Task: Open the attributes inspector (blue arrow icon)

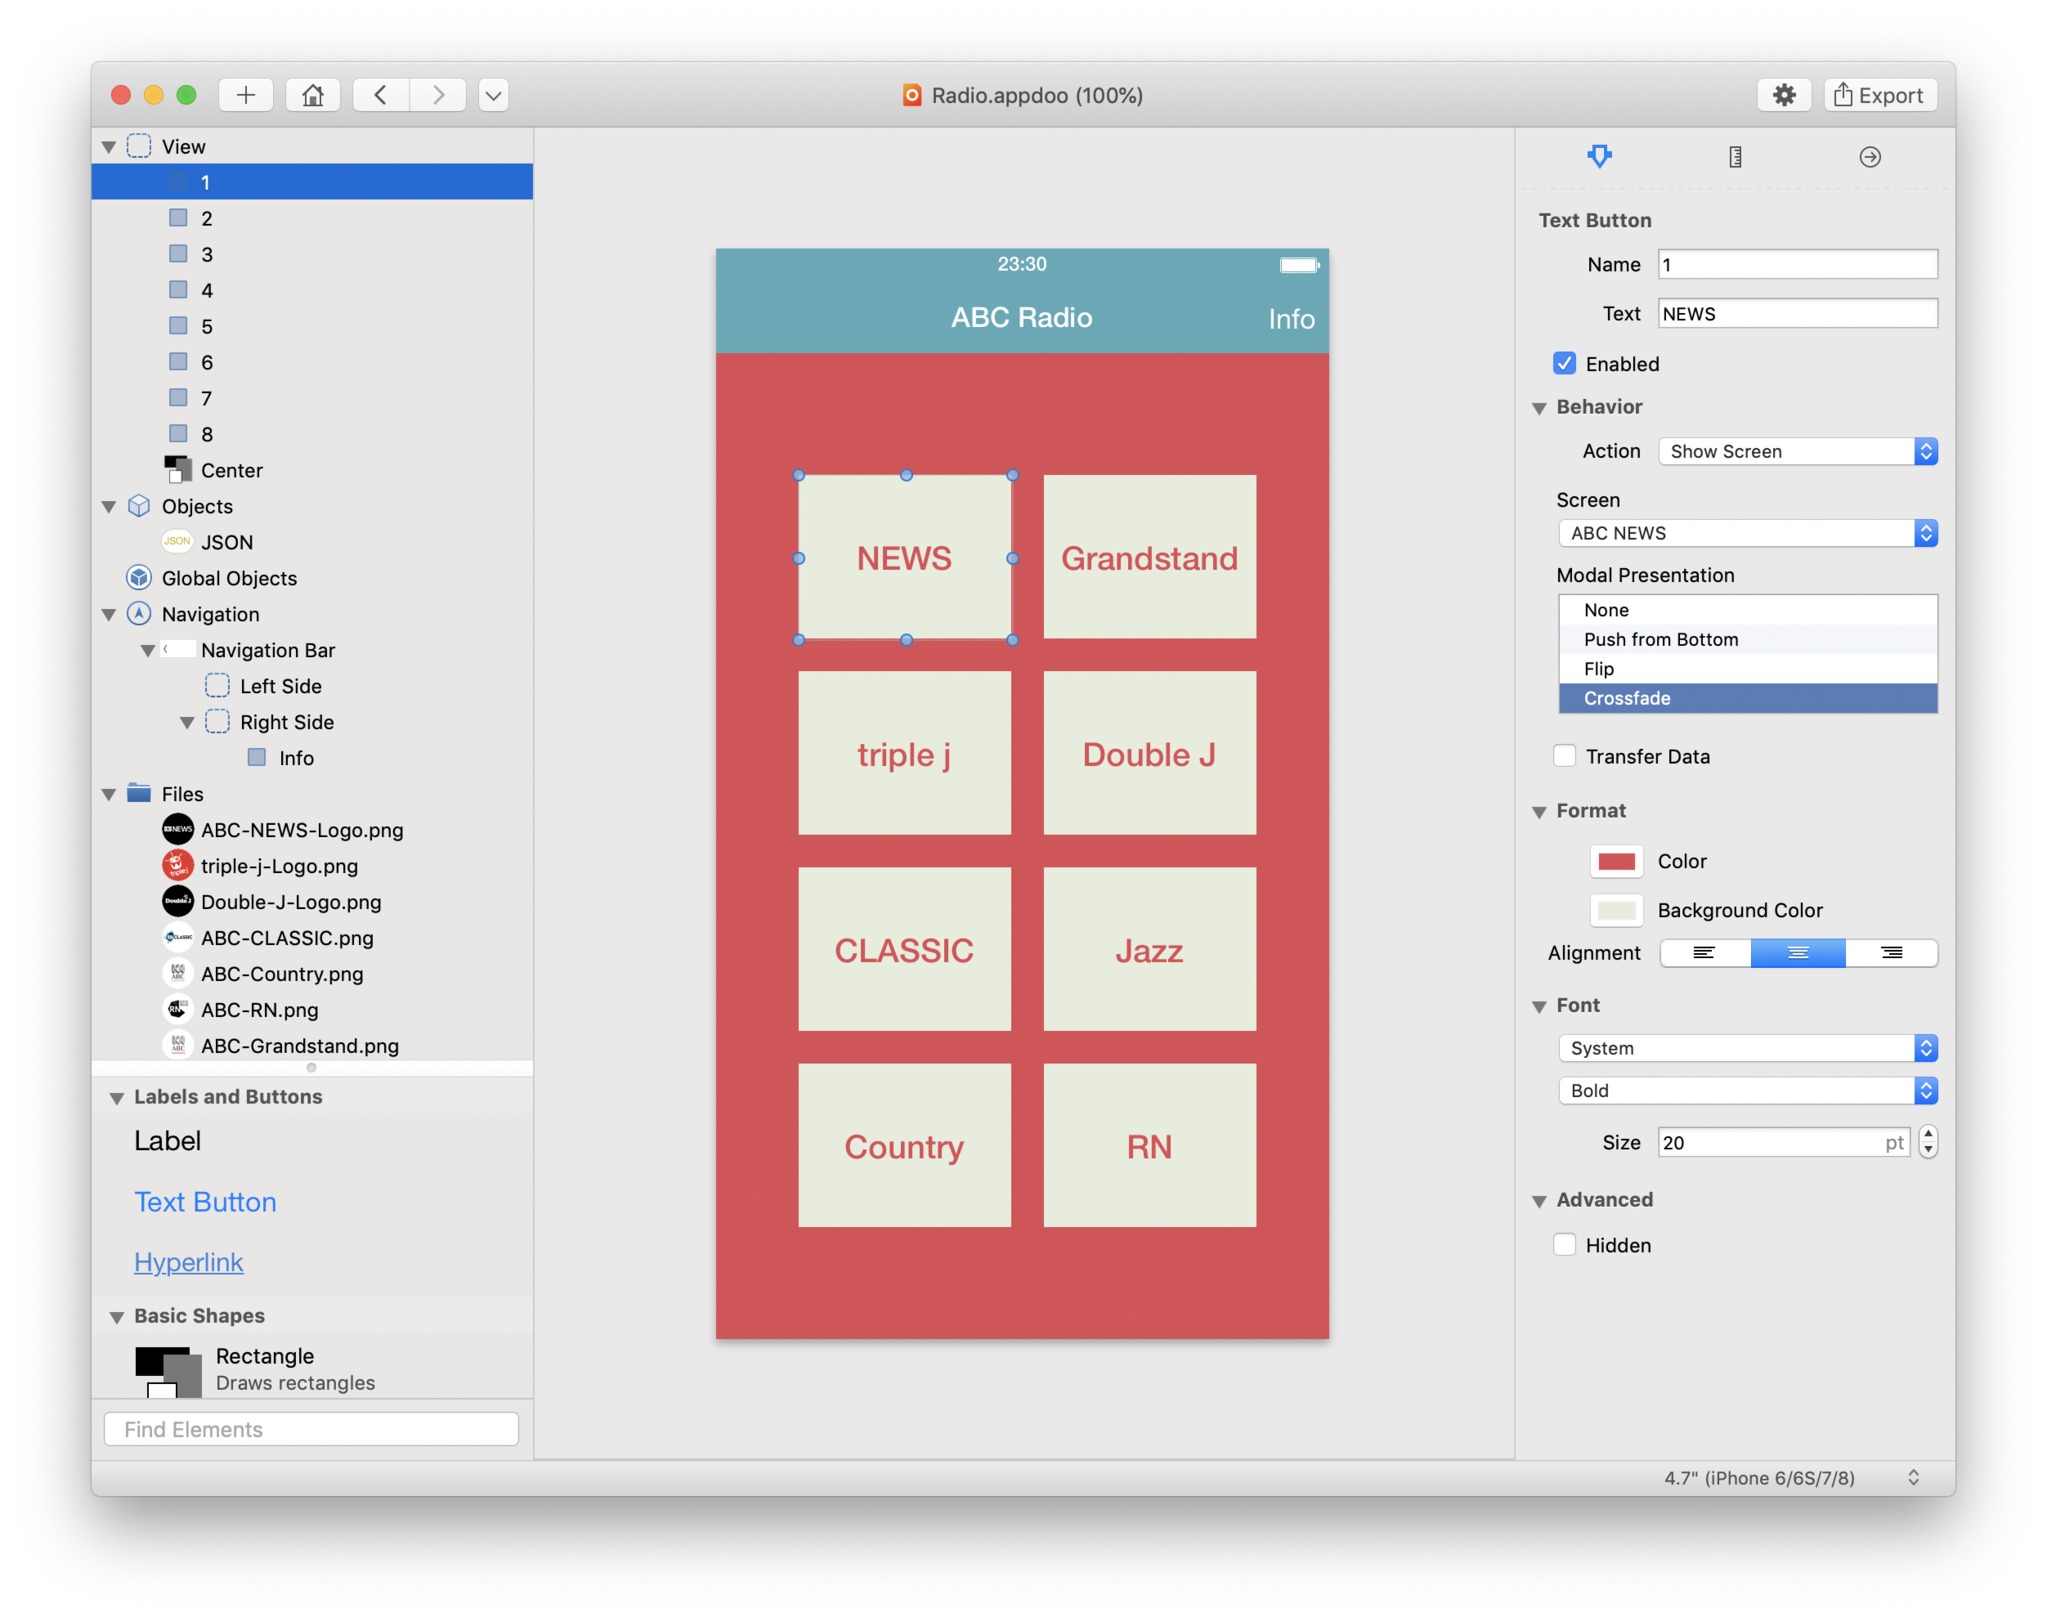Action: click(x=1600, y=157)
